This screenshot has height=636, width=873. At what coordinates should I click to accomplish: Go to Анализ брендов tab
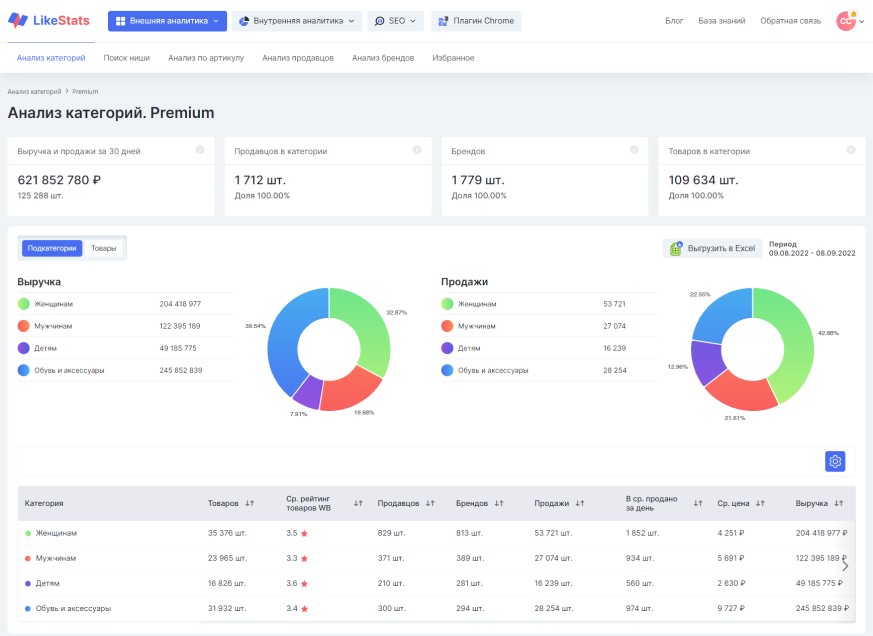click(383, 58)
